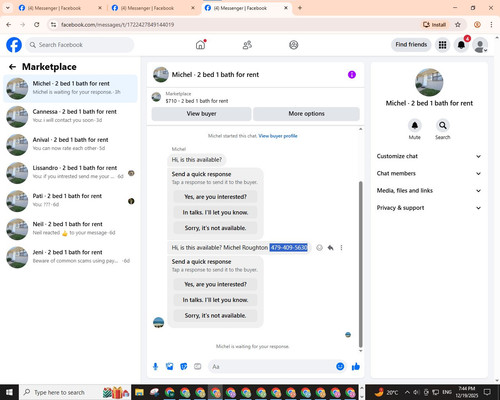Reload the page in the browser
The width and height of the screenshot is (500, 400).
[x=37, y=25]
